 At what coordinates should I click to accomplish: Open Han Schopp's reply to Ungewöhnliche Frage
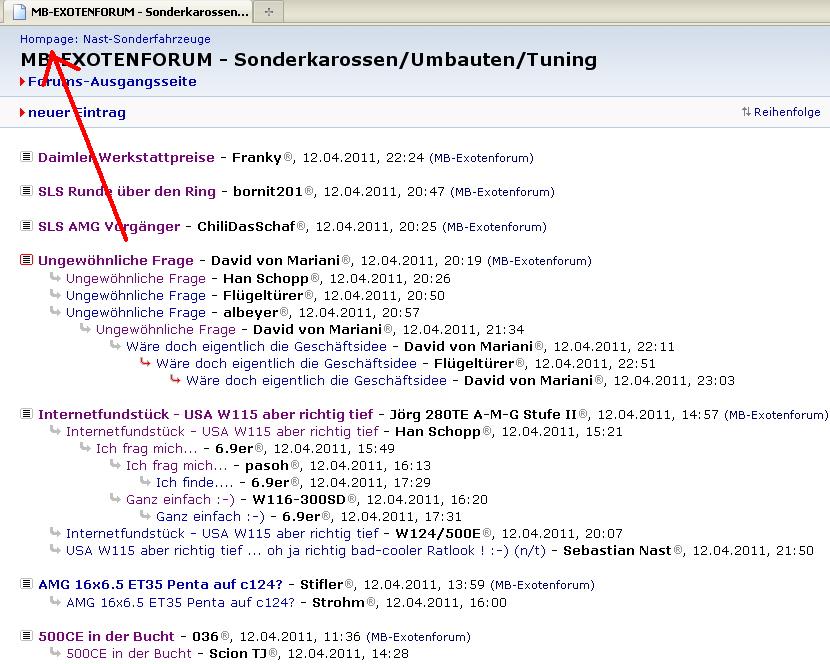click(x=136, y=278)
